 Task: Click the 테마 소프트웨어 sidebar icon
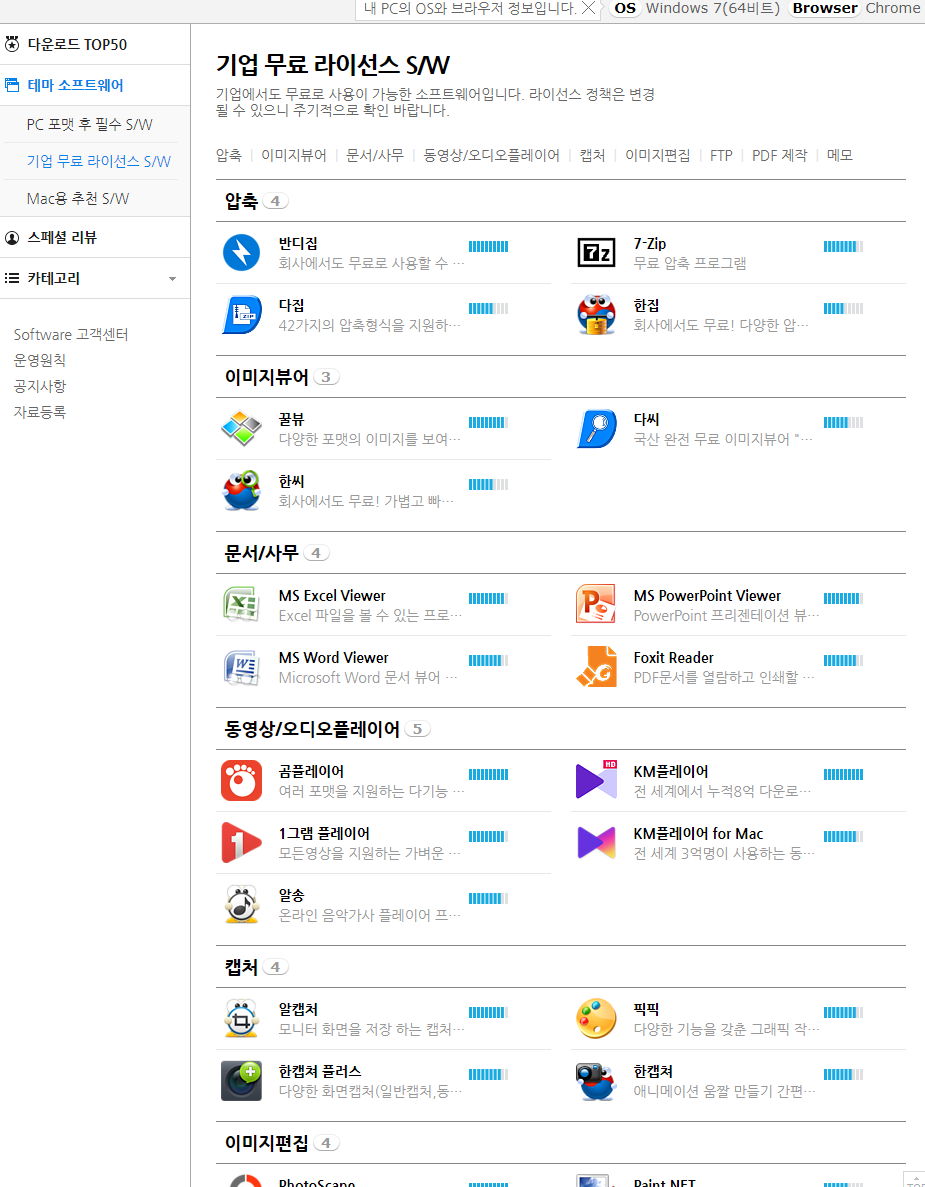coord(12,85)
